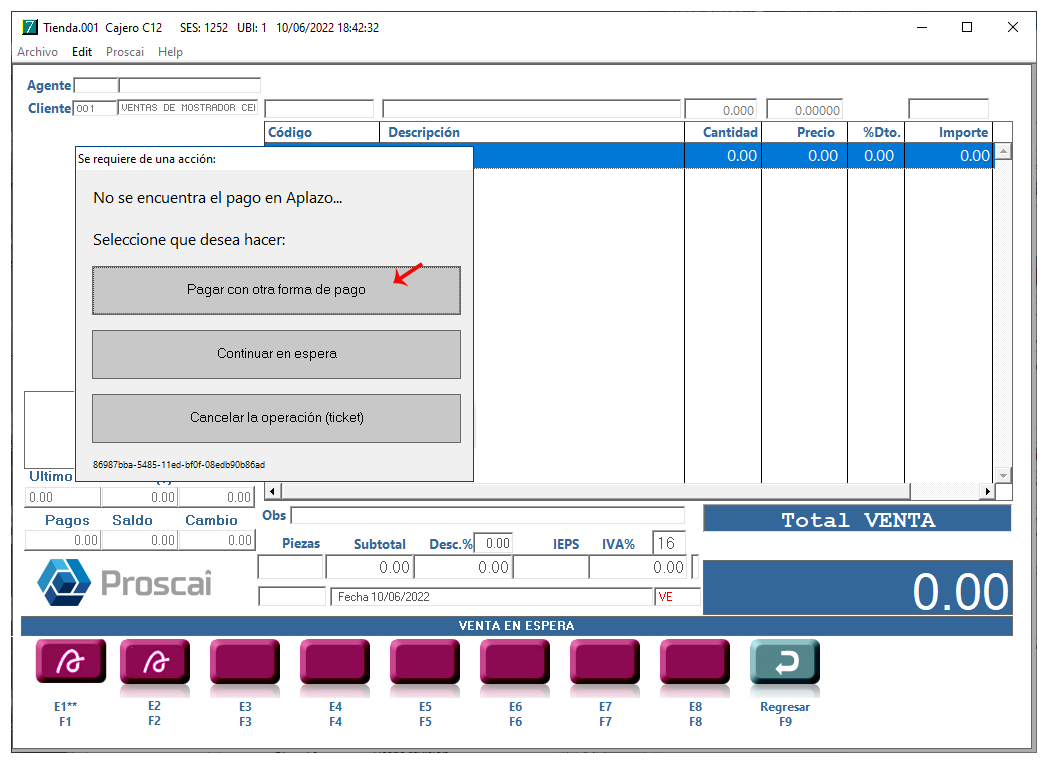Open the Archivo menu
Image resolution: width=1050 pixels, height=764 pixels.
(38, 52)
